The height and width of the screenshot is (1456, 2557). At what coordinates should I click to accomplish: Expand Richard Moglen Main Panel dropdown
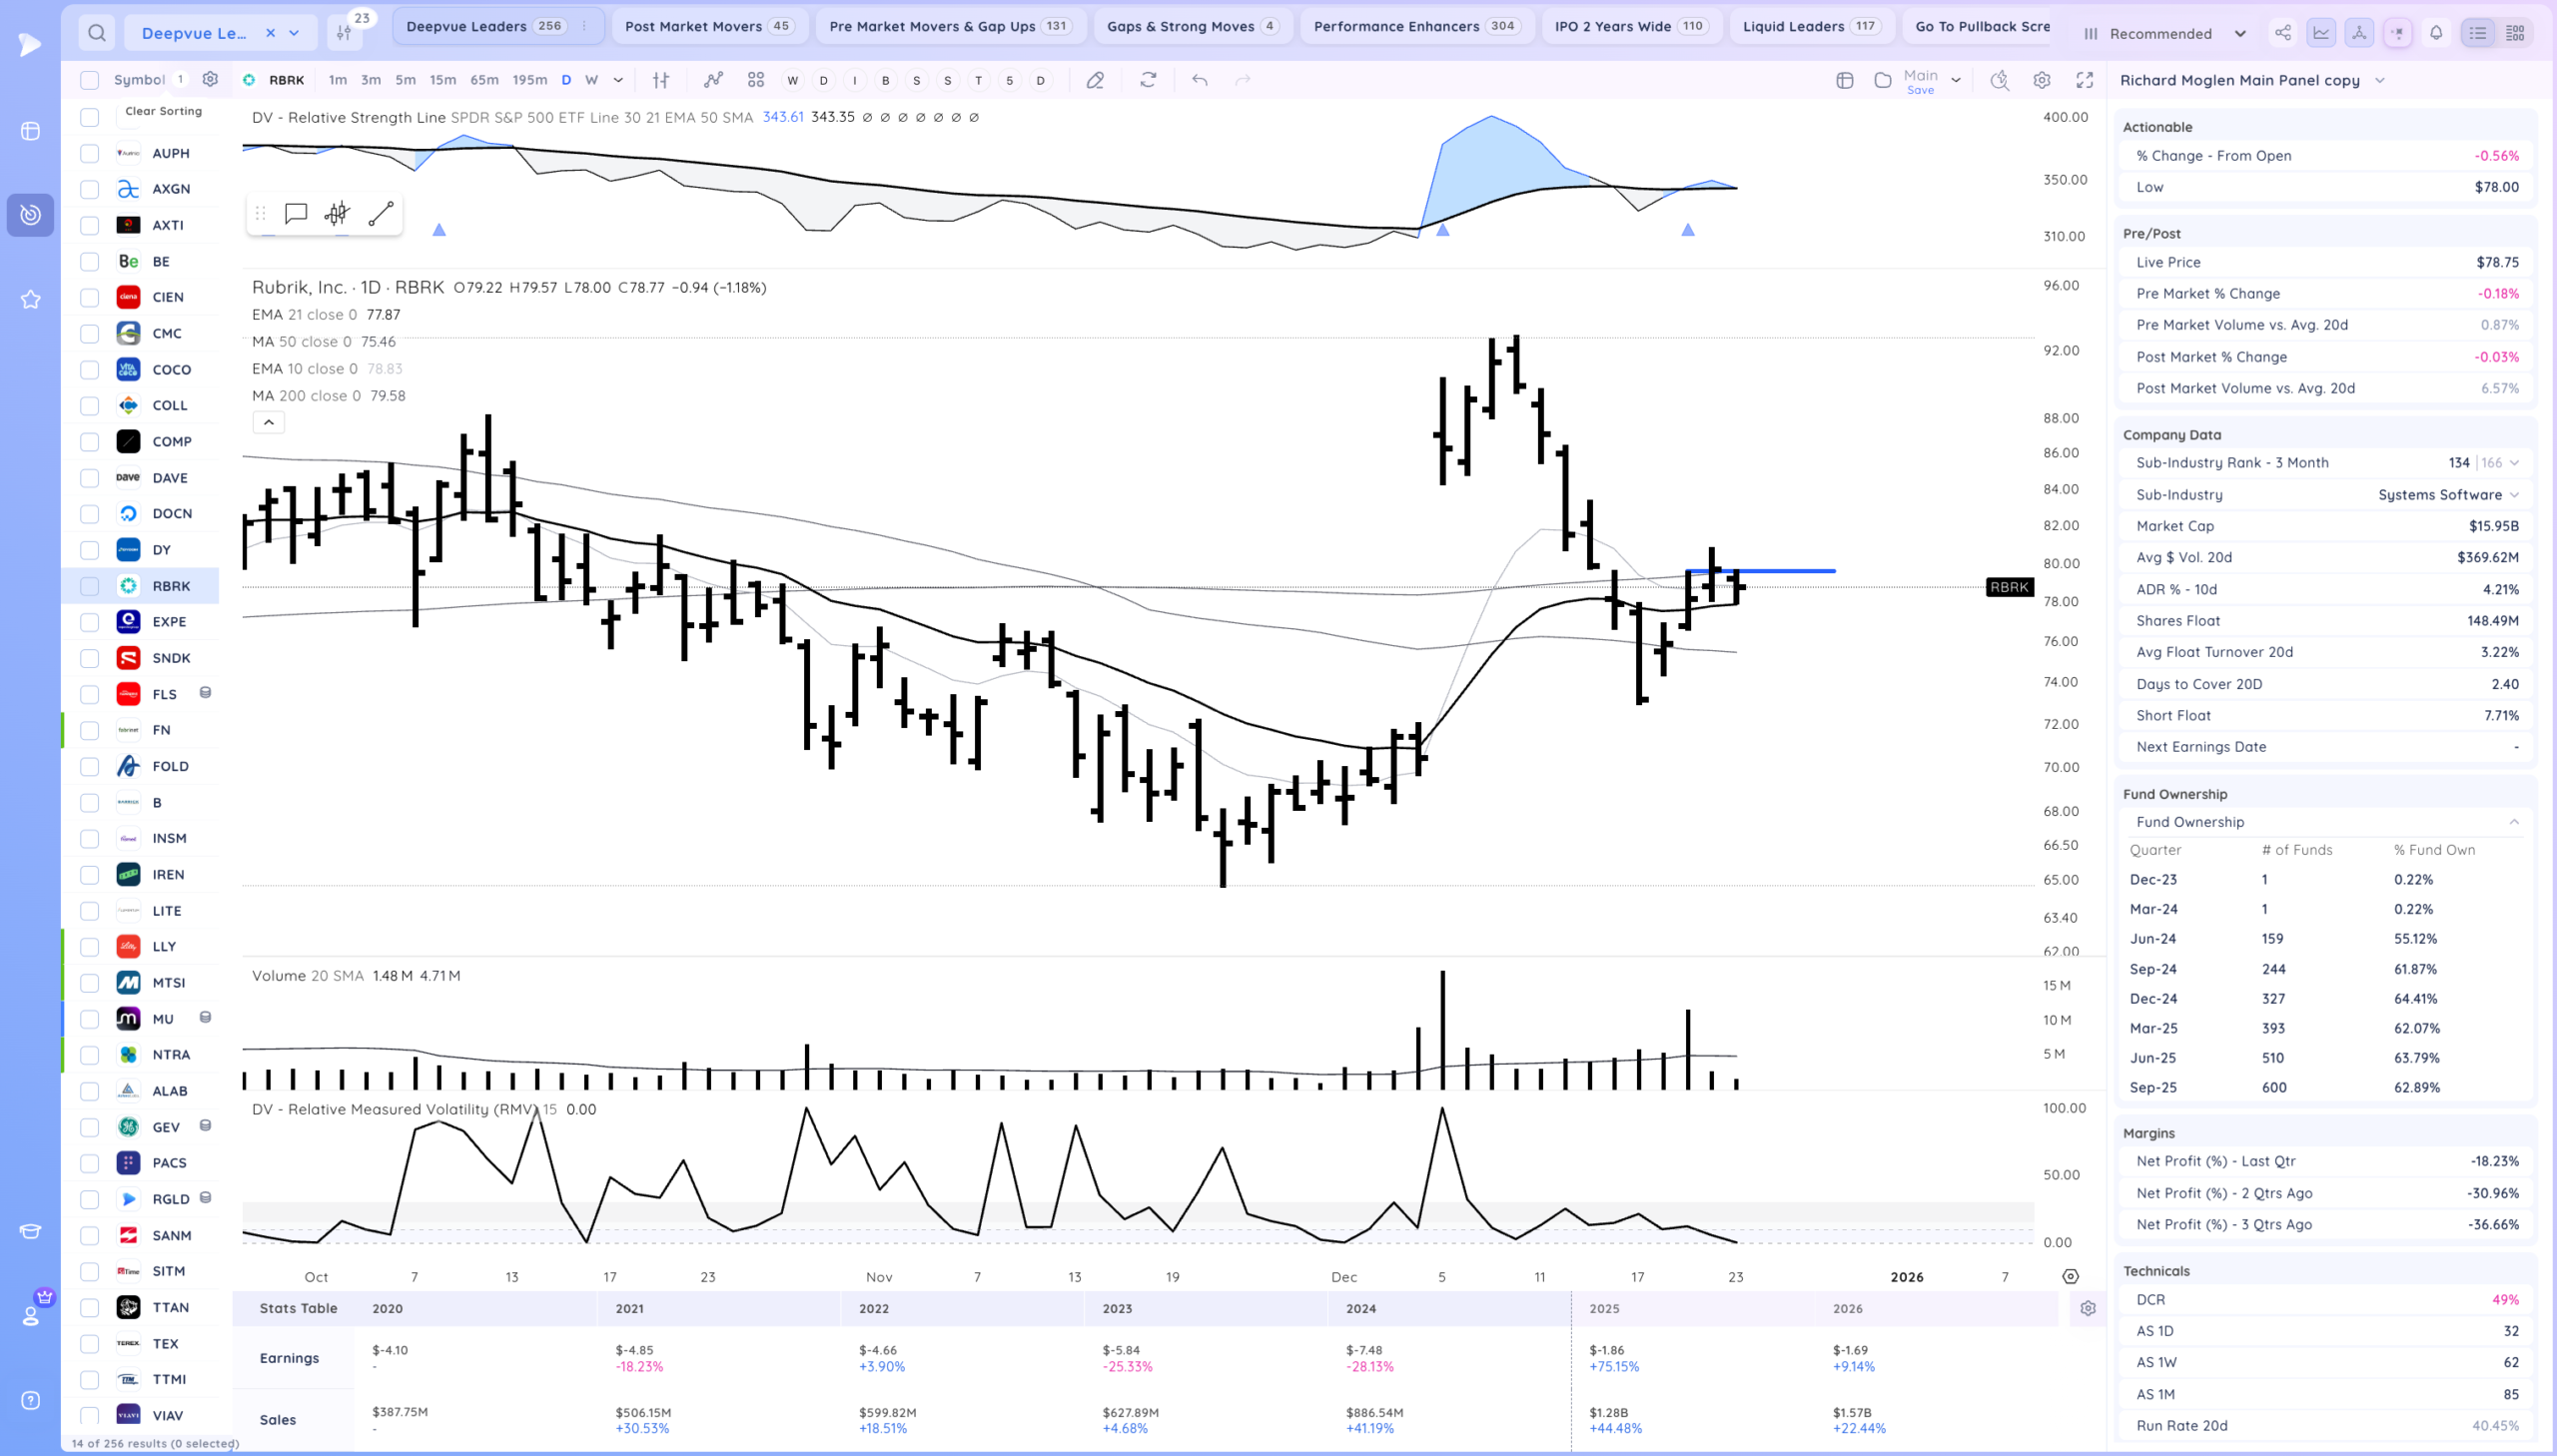[x=2380, y=80]
